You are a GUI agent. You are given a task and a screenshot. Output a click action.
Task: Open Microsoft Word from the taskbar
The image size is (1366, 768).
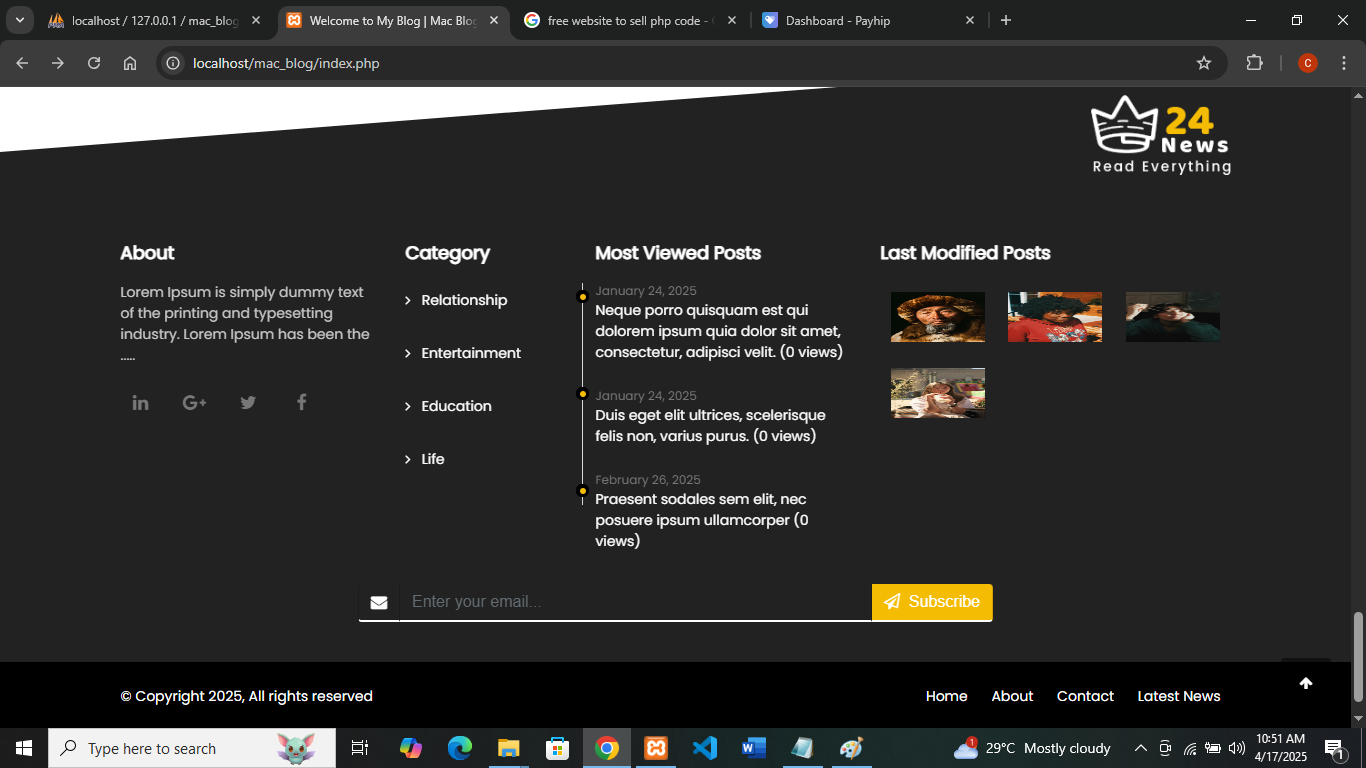click(x=754, y=748)
